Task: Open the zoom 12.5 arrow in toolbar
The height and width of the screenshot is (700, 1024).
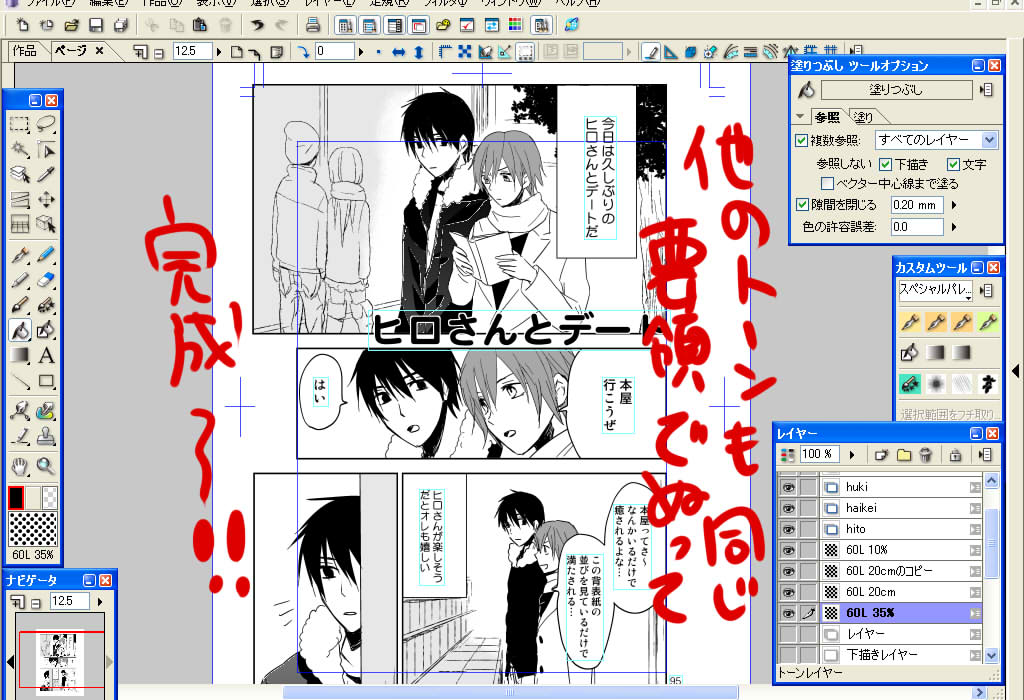Action: pos(219,52)
